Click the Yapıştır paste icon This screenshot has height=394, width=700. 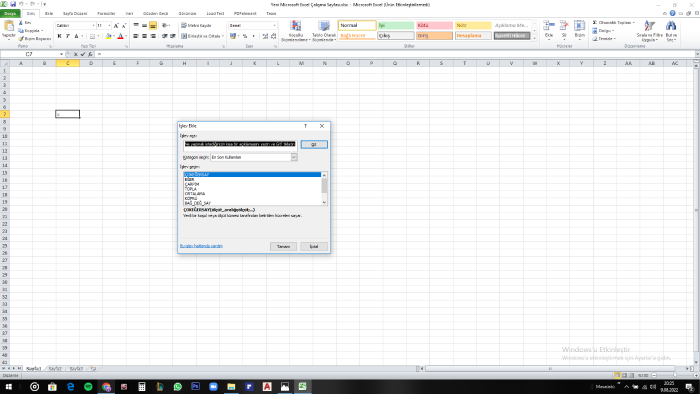[x=8, y=26]
